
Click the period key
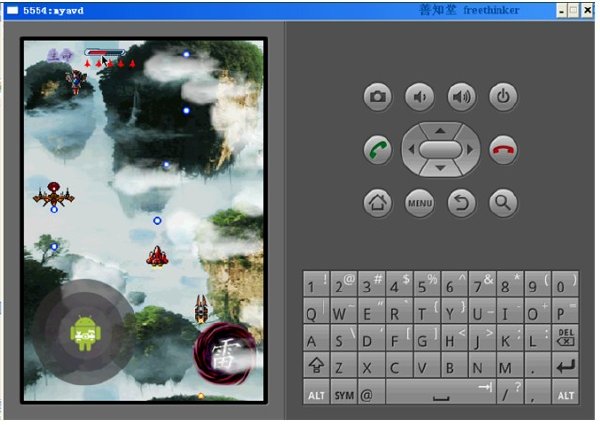(537, 365)
